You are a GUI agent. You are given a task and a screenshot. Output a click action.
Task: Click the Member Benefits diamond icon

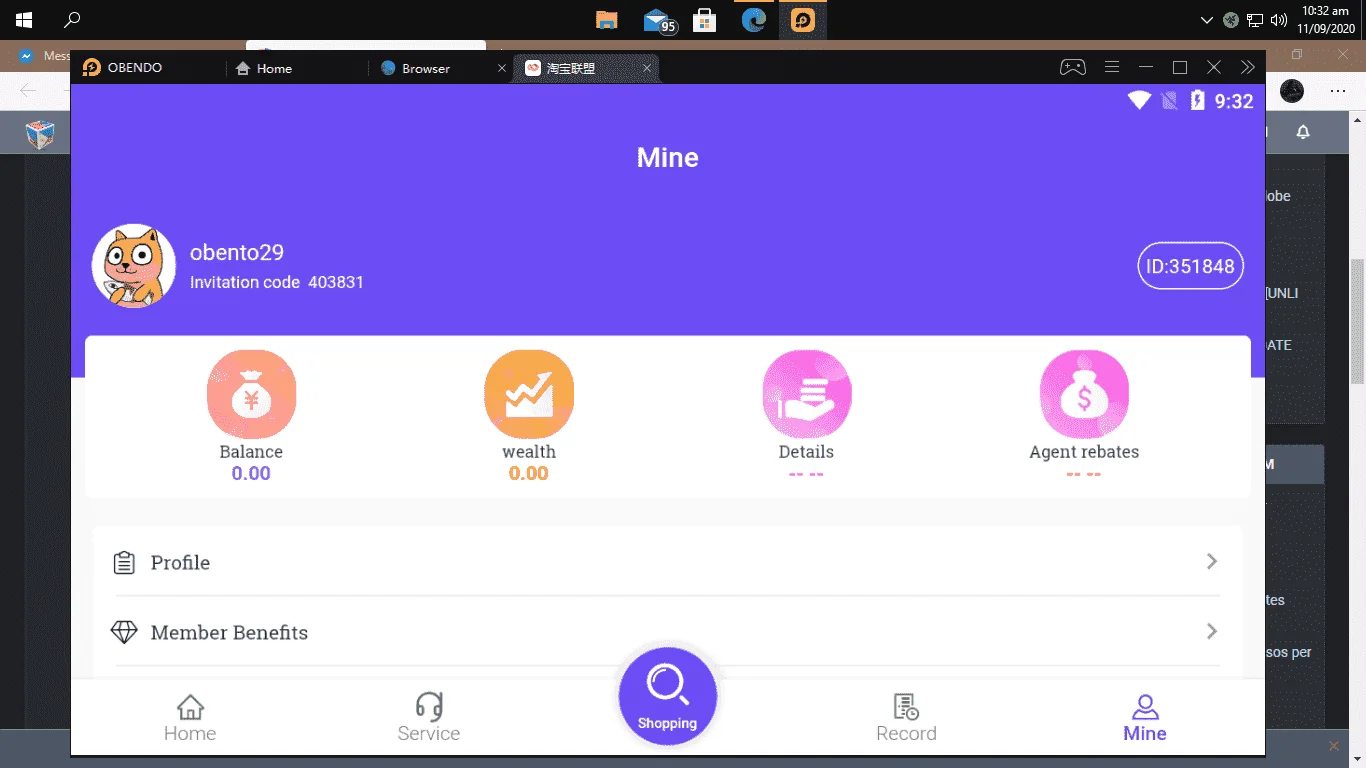pyautogui.click(x=124, y=632)
